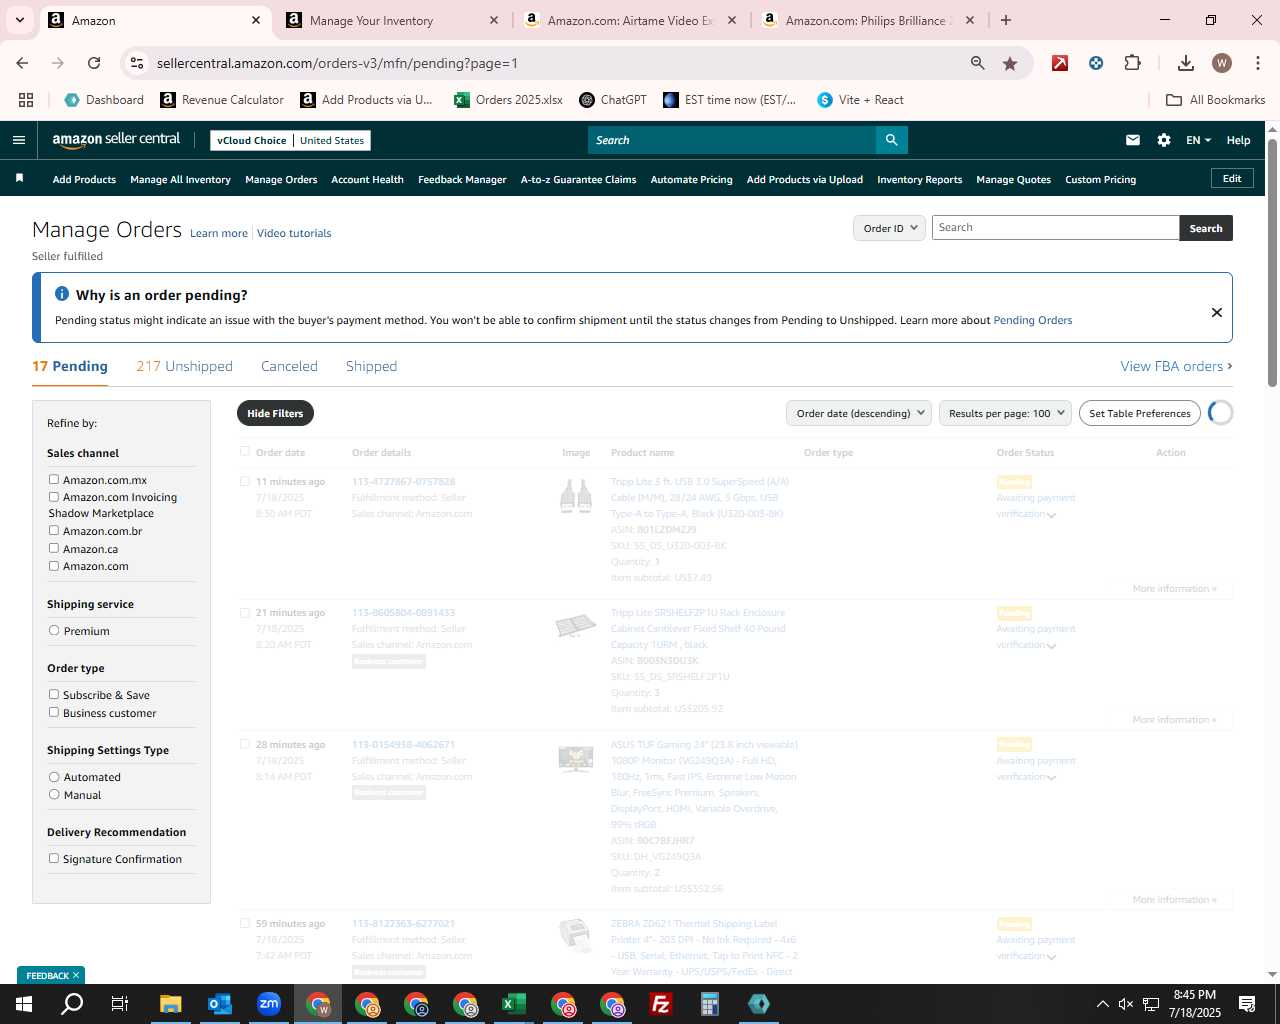
Task: Check Signature Confirmation filter
Action: pos(54,858)
